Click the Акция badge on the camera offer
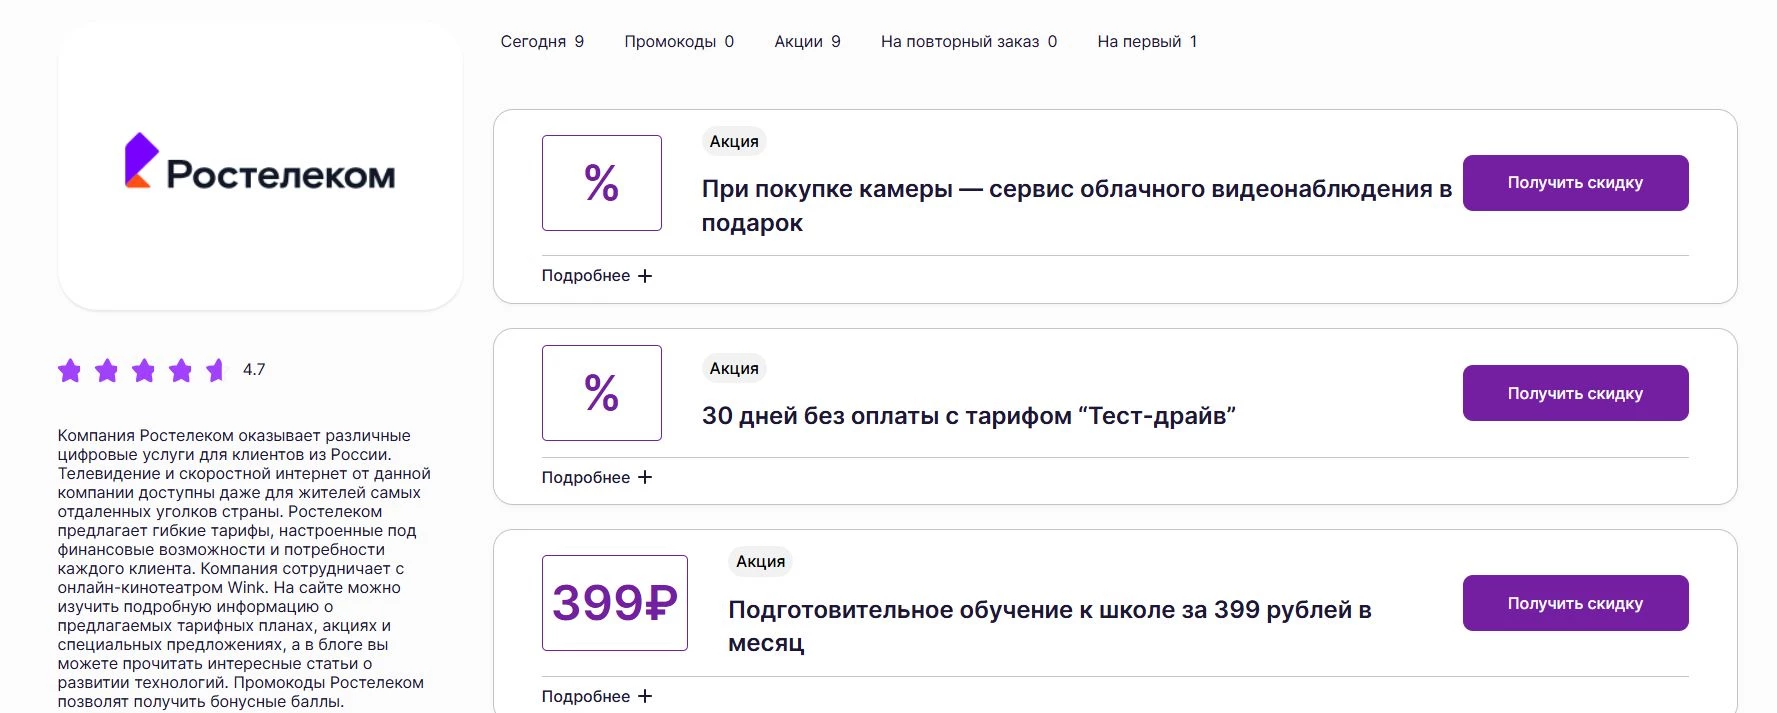The width and height of the screenshot is (1777, 713). pyautogui.click(x=733, y=141)
